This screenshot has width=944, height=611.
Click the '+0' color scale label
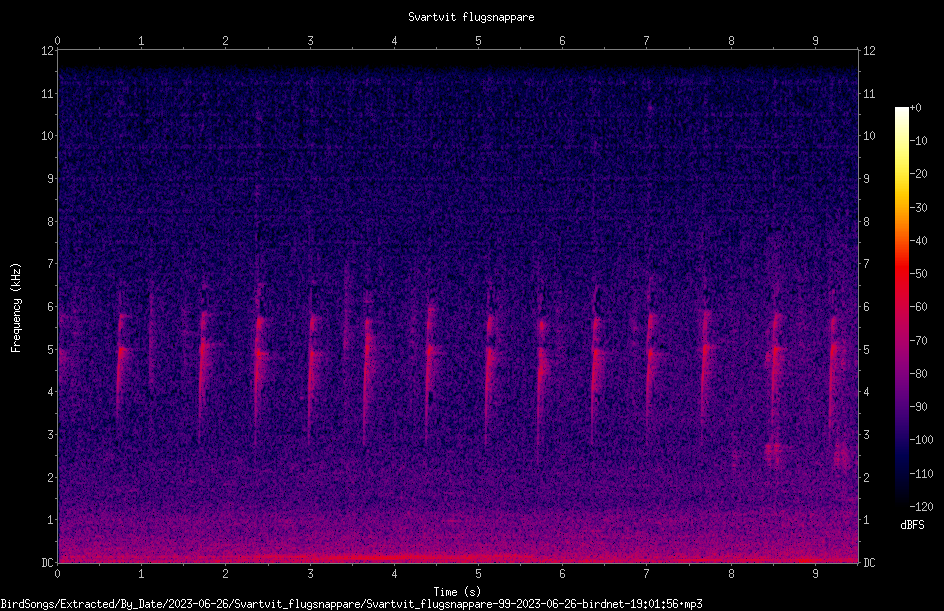coord(915,108)
